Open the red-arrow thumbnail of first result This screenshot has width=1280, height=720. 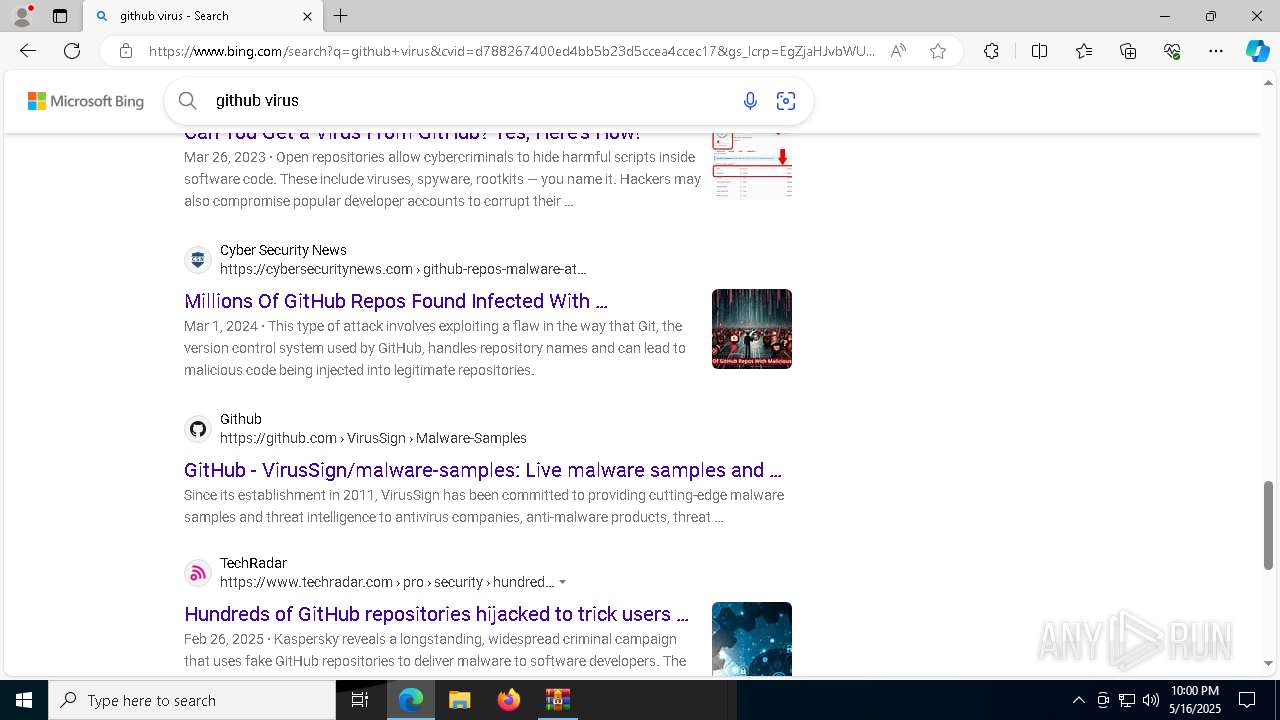point(752,166)
